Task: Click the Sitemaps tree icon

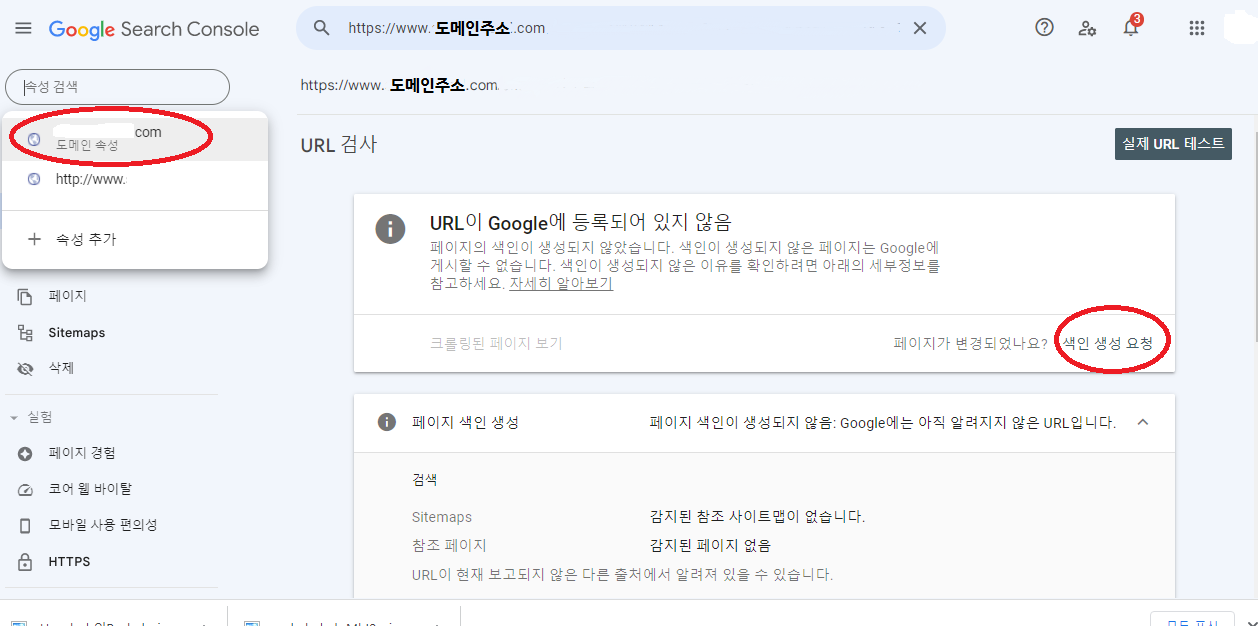Action: pos(26,333)
